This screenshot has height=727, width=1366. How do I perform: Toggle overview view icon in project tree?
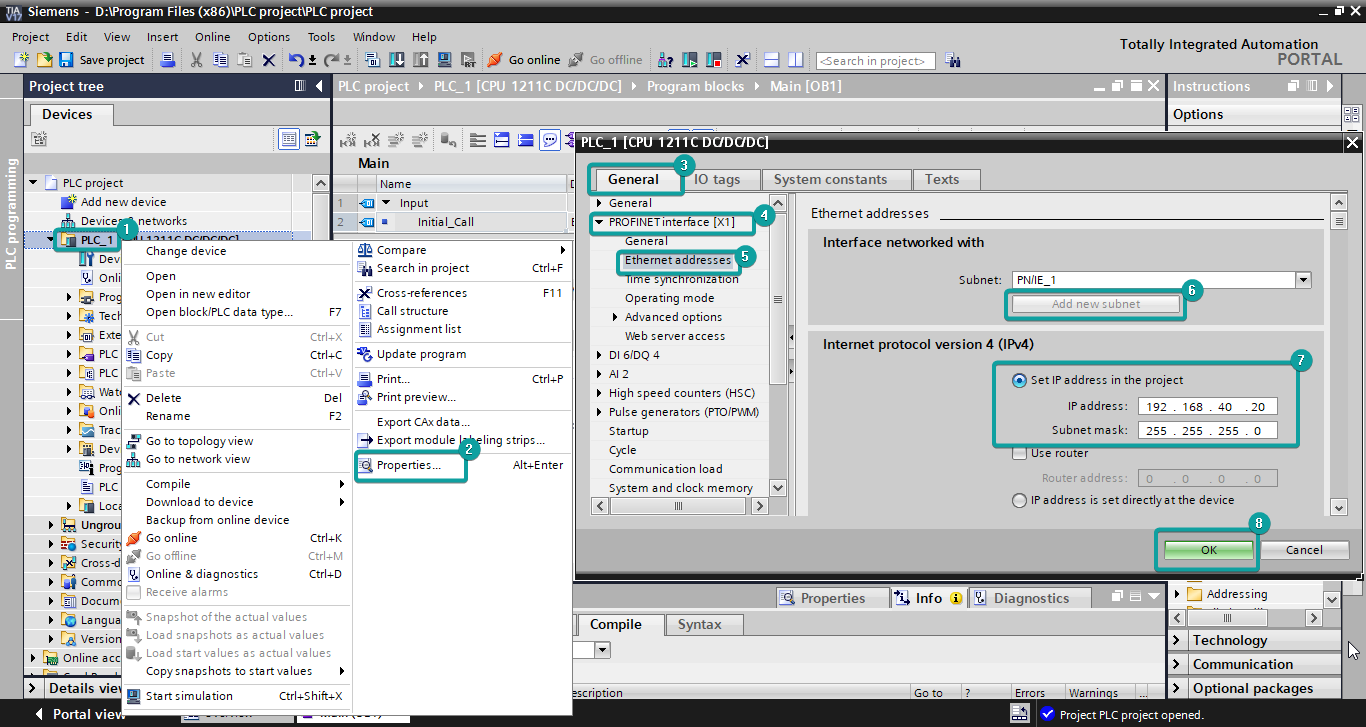[289, 139]
